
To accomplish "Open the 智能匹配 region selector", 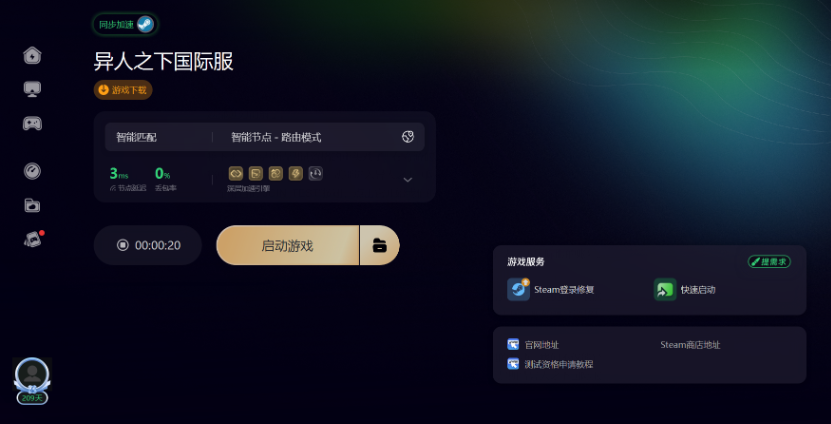I will (137, 138).
